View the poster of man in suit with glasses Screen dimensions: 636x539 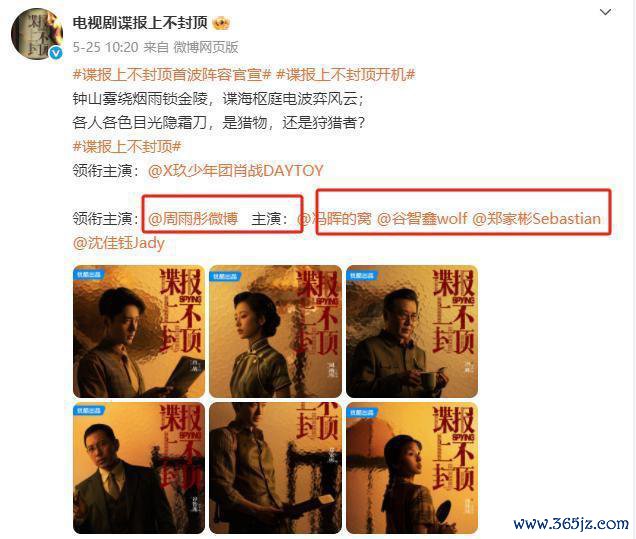pos(139,468)
